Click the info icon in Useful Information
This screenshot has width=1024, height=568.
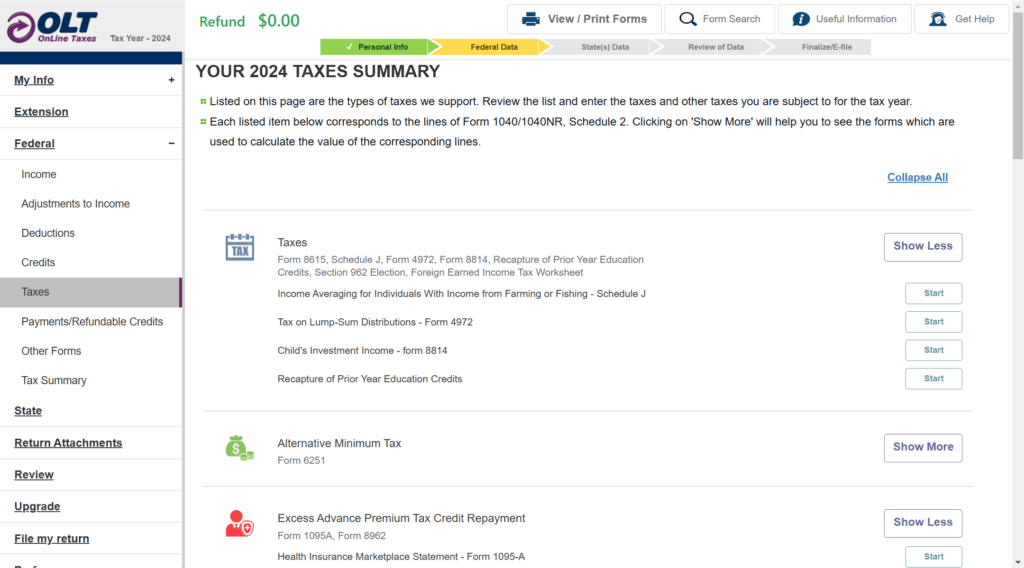pos(801,19)
